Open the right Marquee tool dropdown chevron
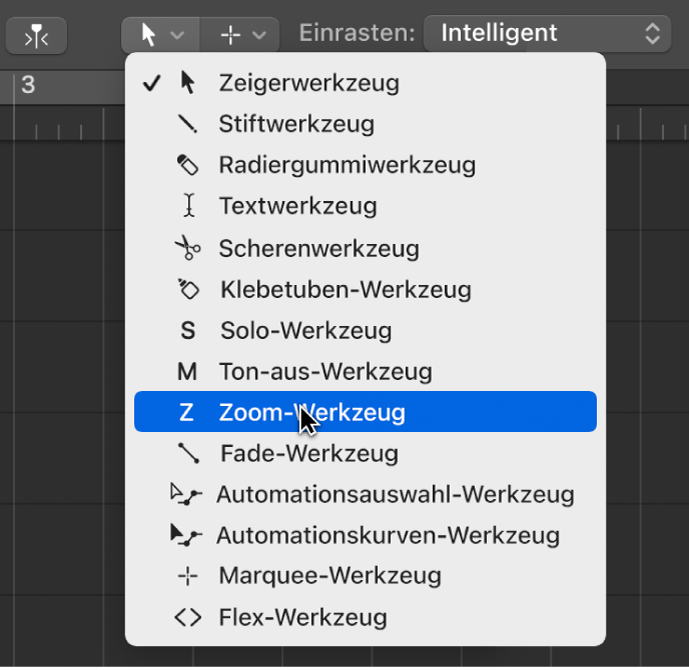The width and height of the screenshot is (689, 670). (x=259, y=35)
